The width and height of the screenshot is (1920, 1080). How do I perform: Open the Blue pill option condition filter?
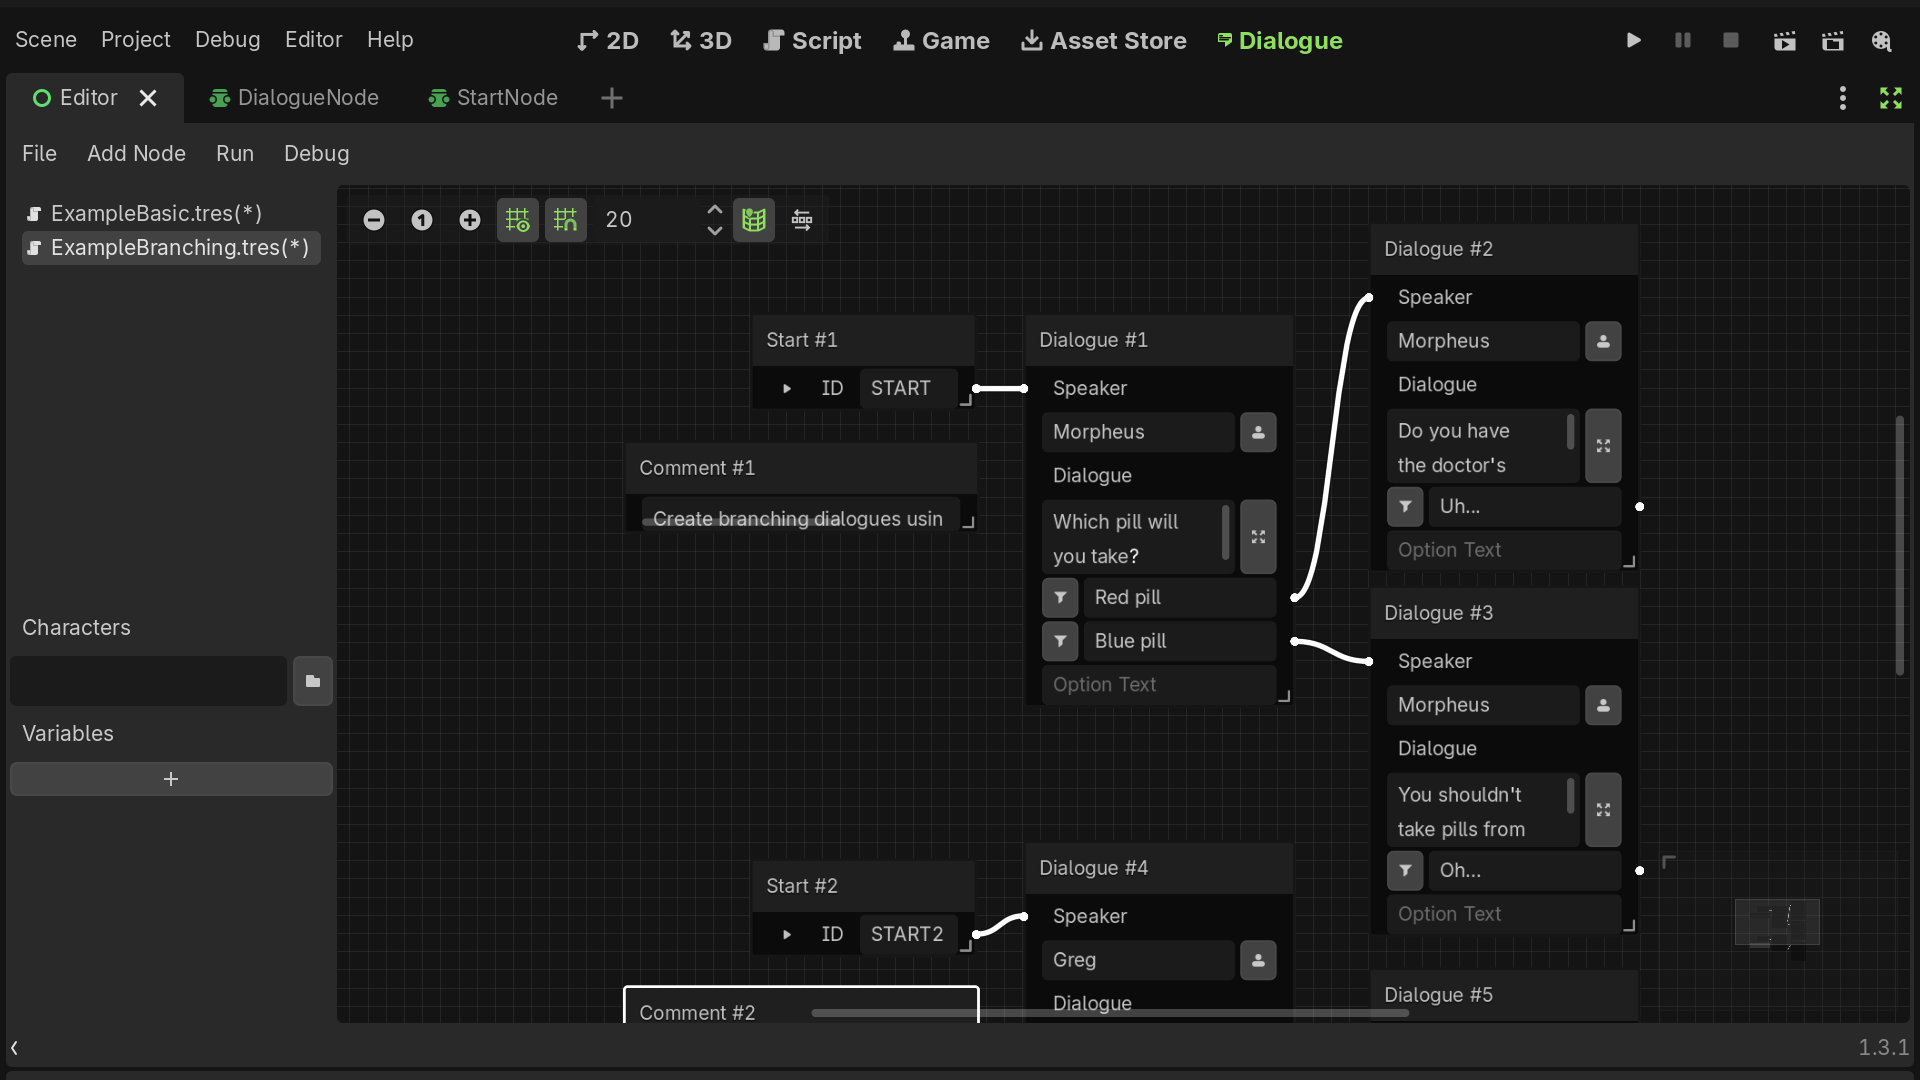click(1060, 641)
